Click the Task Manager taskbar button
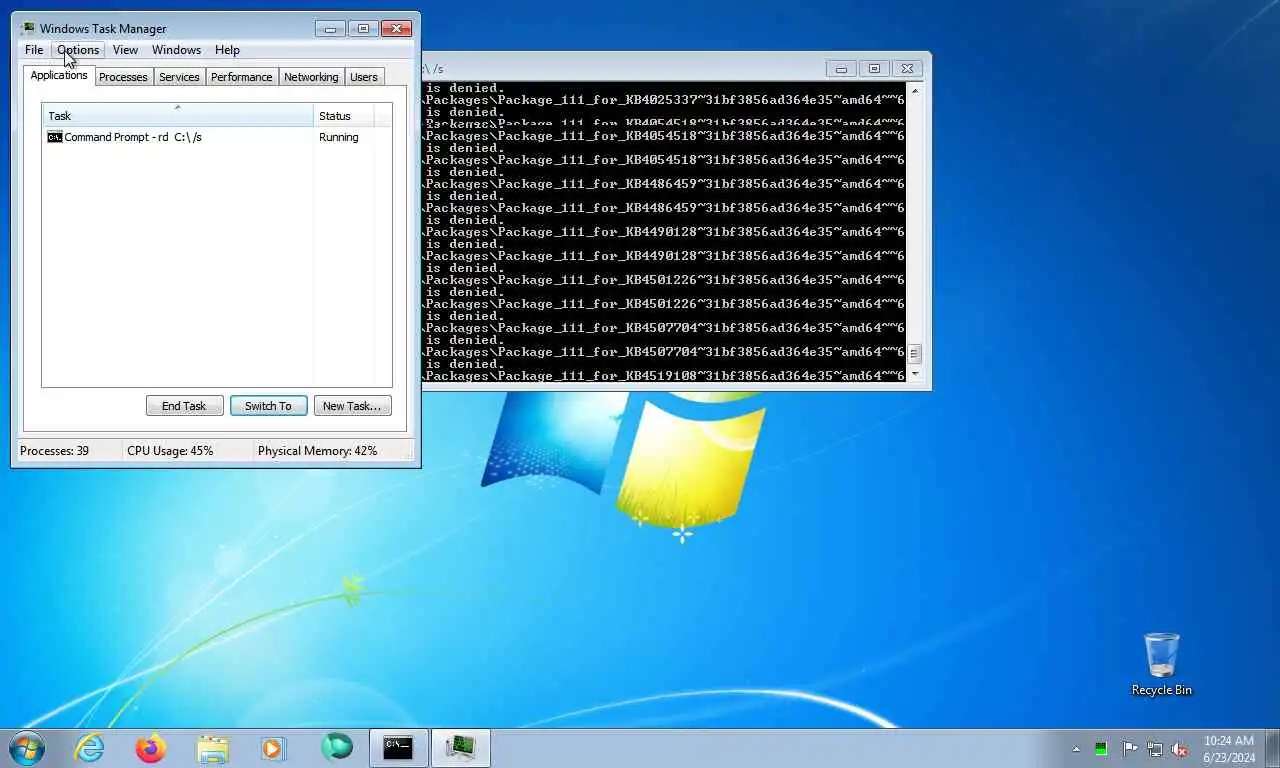 coord(461,748)
